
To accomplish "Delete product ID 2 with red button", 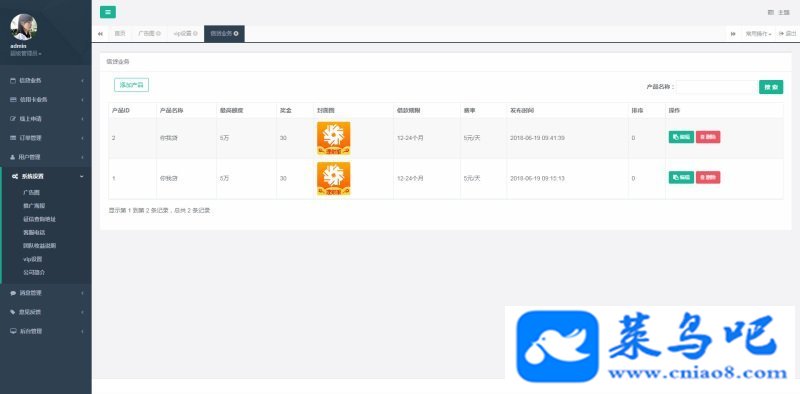I will coord(708,137).
